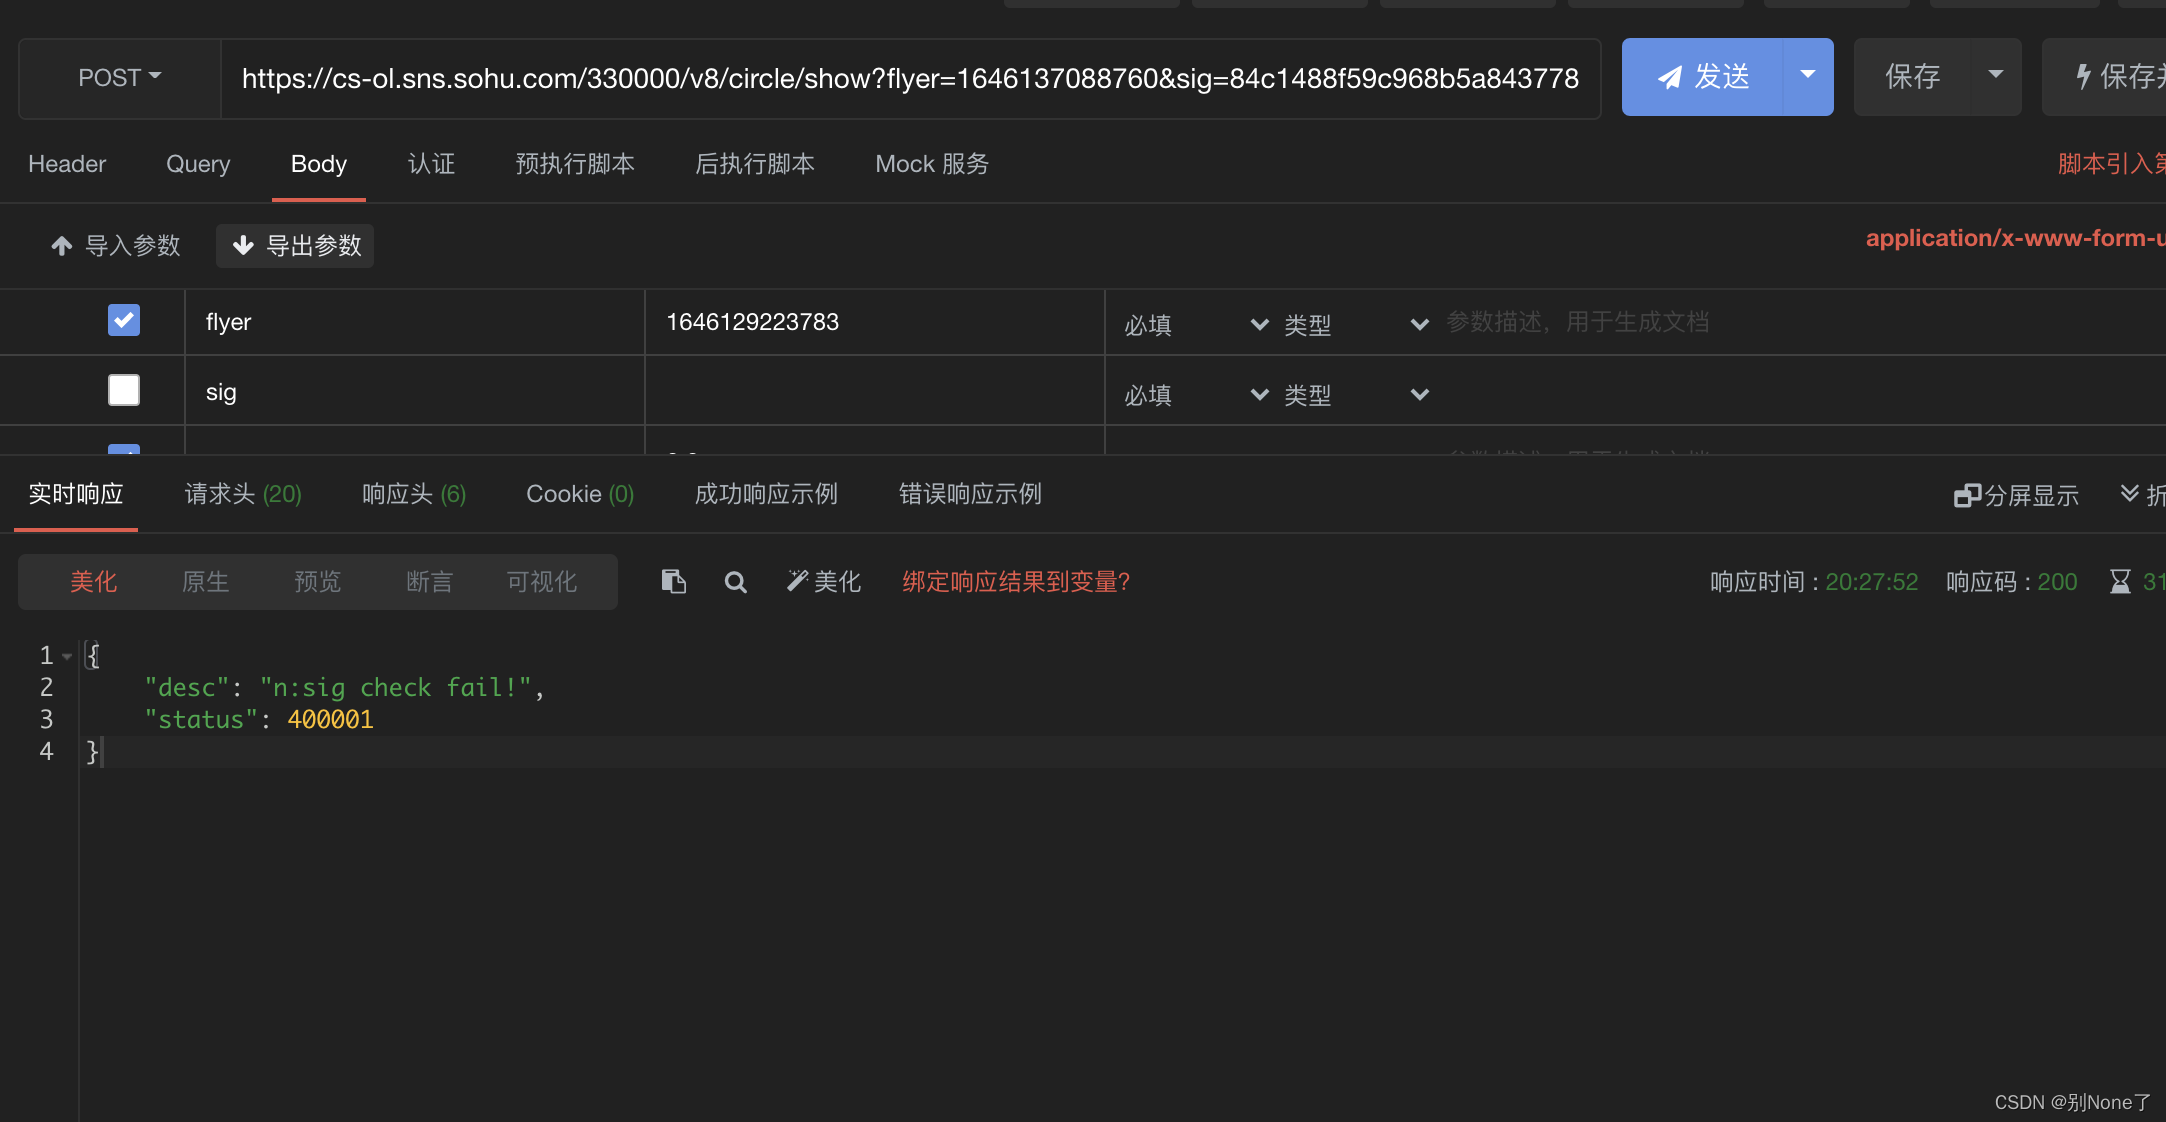The height and width of the screenshot is (1122, 2166).
Task: Open the 响应头 (6) tab
Action: (412, 493)
